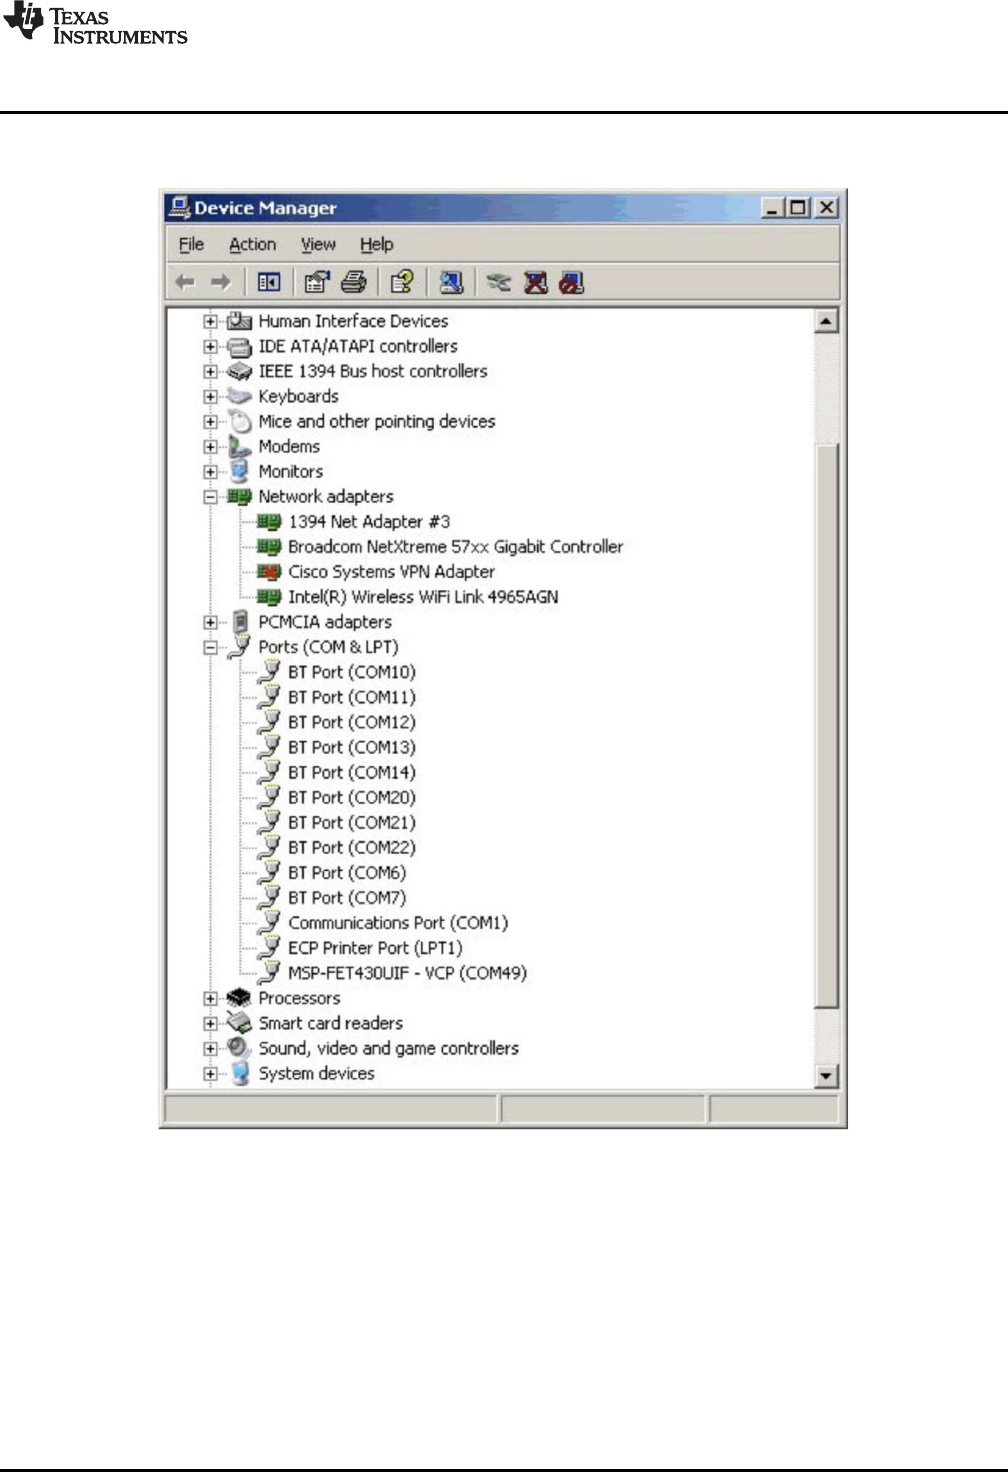Maximize the Device Manager window
This screenshot has width=1008, height=1472.
click(x=798, y=207)
